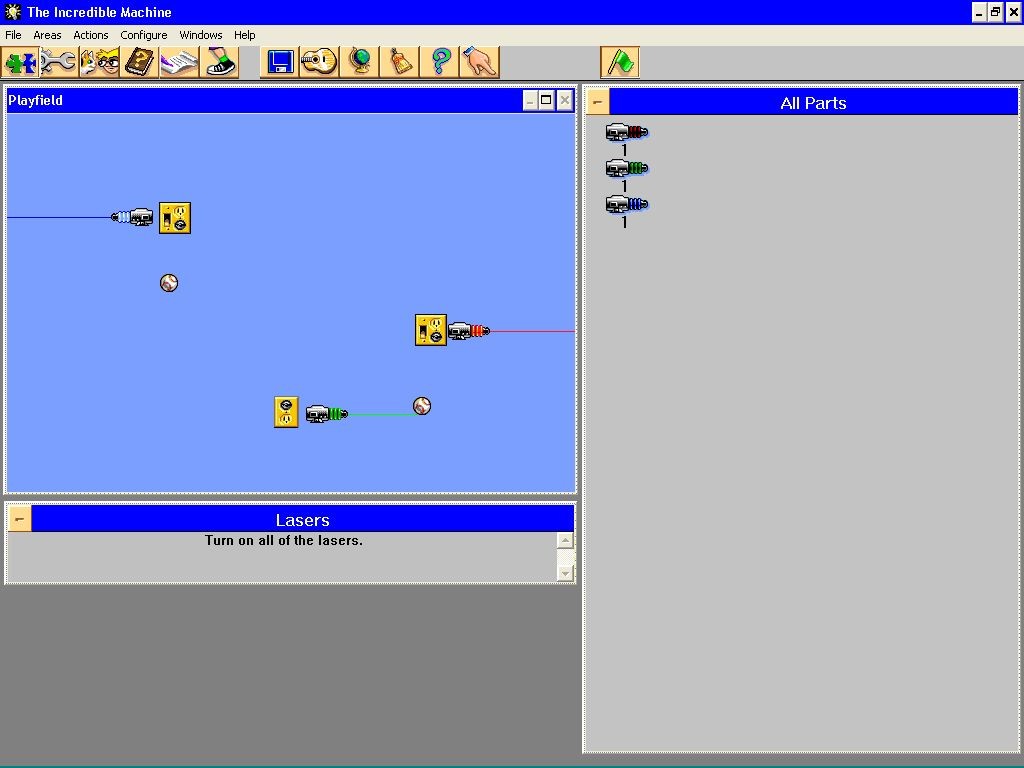Open the Help menu
Viewport: 1024px width, 768px height.
pos(244,35)
